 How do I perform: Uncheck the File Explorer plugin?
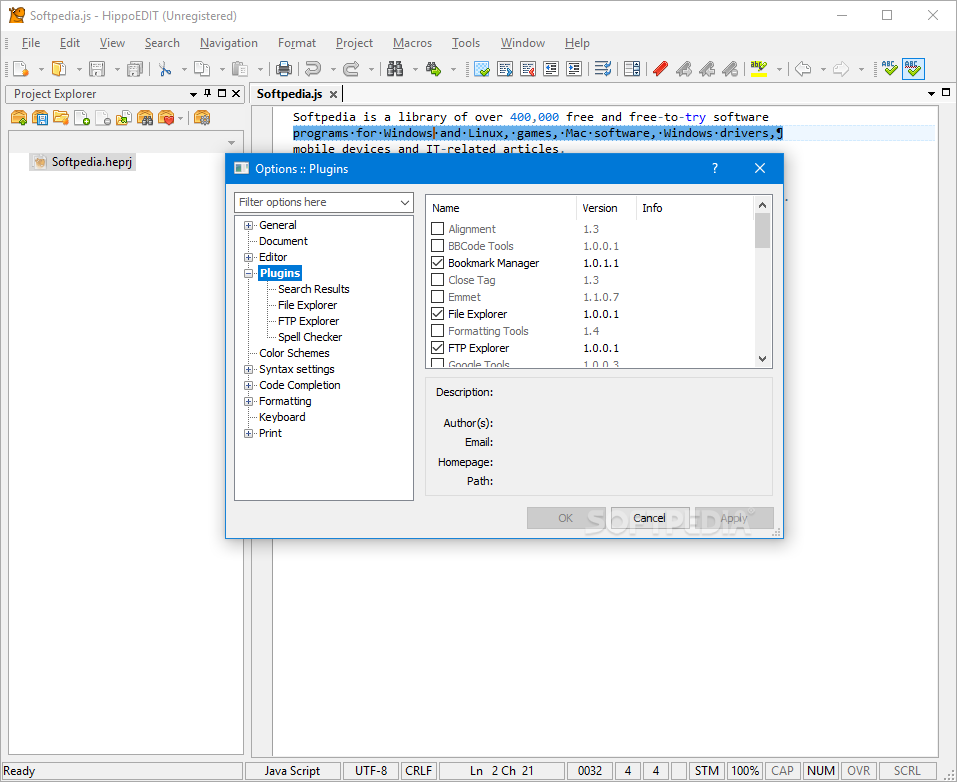[x=437, y=314]
